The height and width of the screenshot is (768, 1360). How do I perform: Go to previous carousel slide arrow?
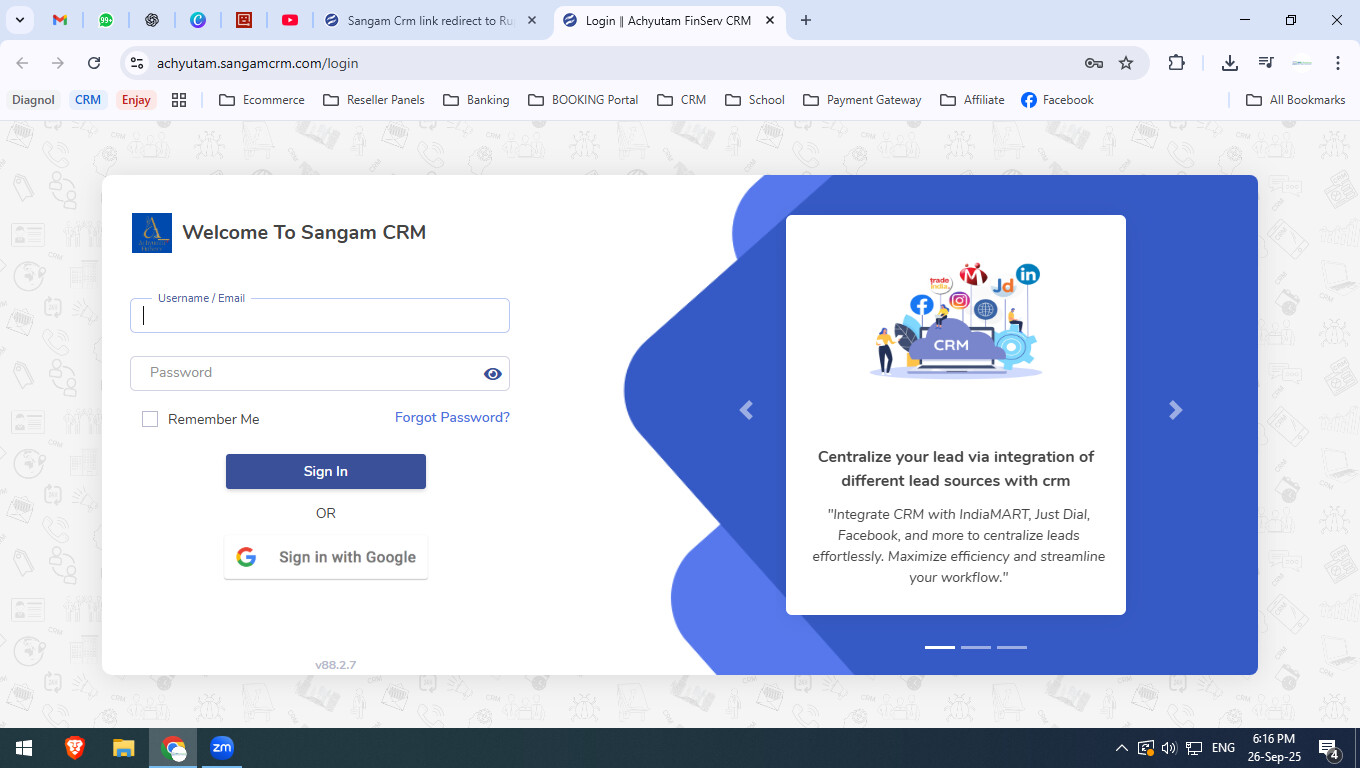pyautogui.click(x=746, y=410)
